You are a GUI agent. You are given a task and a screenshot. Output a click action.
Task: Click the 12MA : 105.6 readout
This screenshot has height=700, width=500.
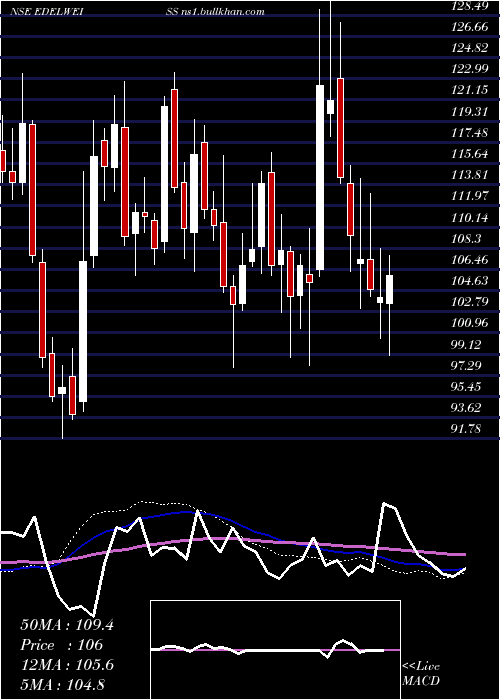pyautogui.click(x=67, y=665)
